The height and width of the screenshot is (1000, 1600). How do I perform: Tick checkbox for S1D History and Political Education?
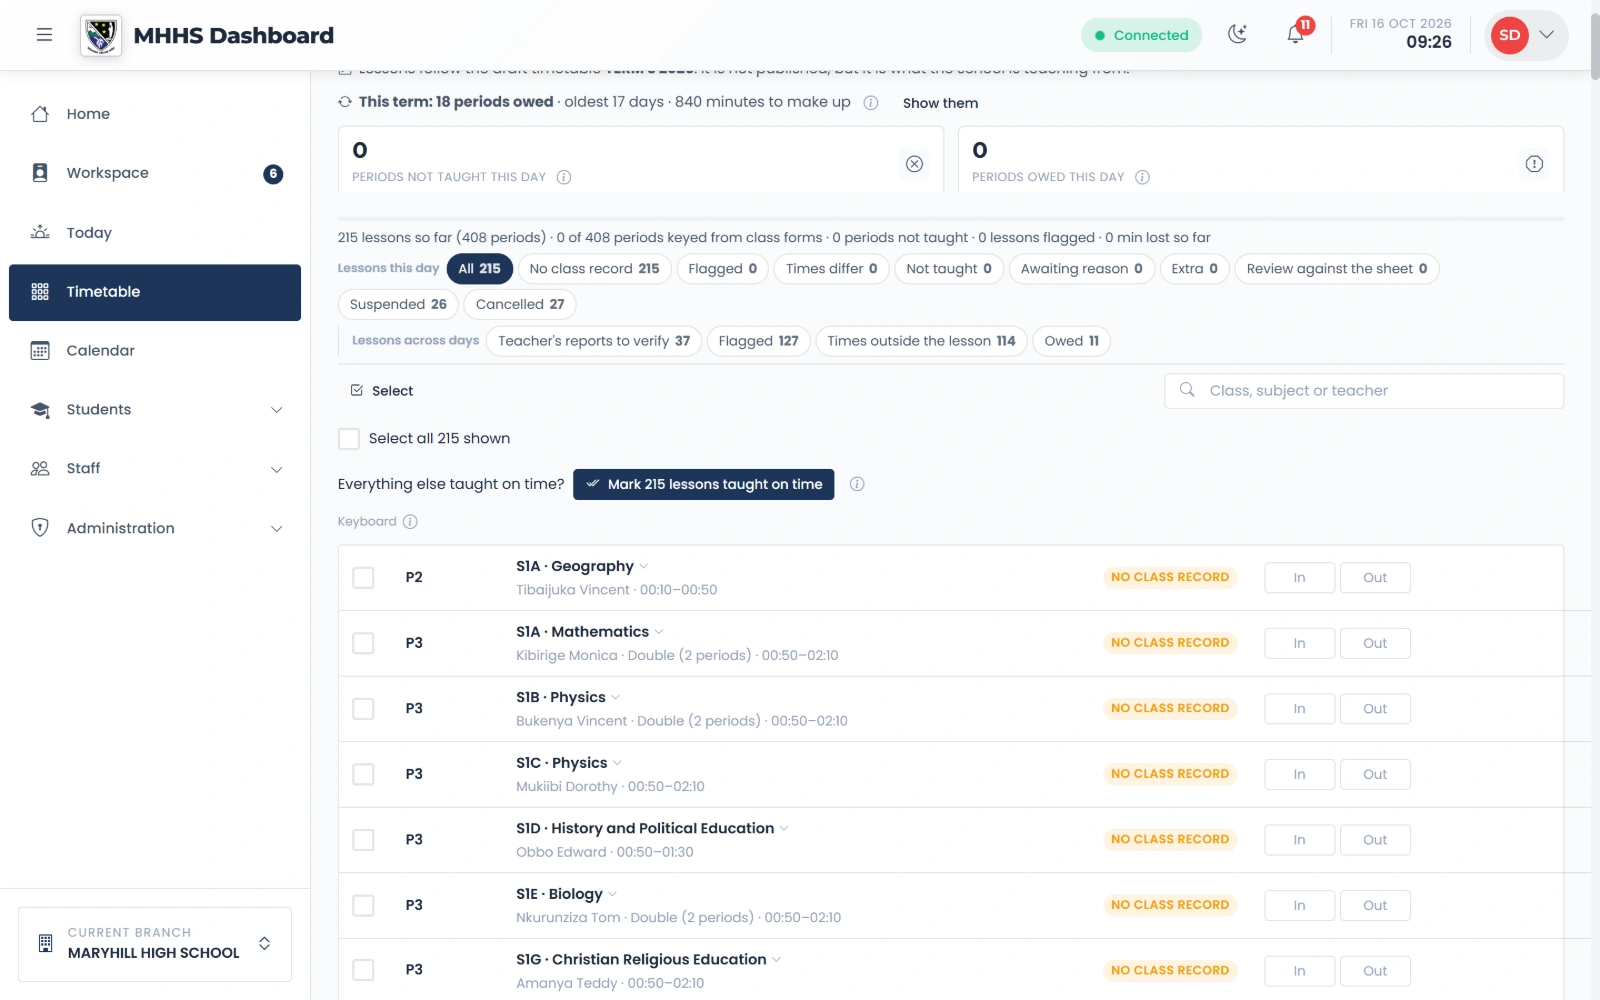[363, 840]
